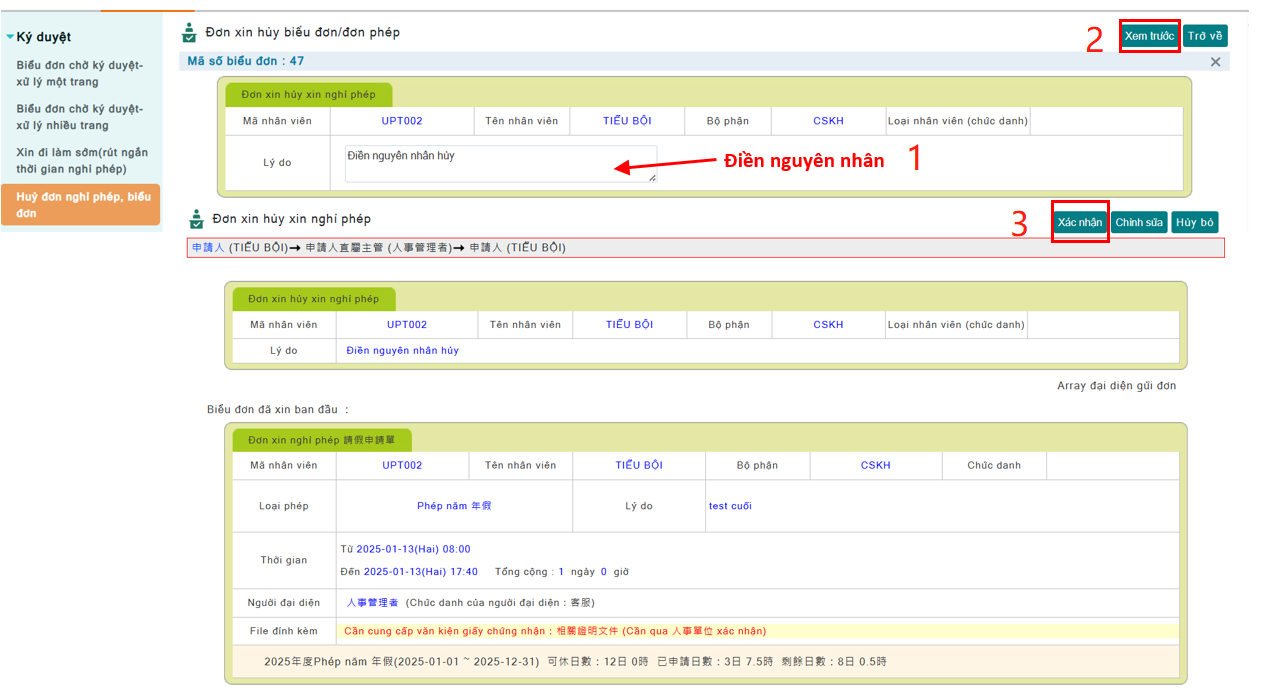Screen dimensions: 1274x695
Task: Select "Xin đi làm sớm" sidebar item
Action: point(78,160)
